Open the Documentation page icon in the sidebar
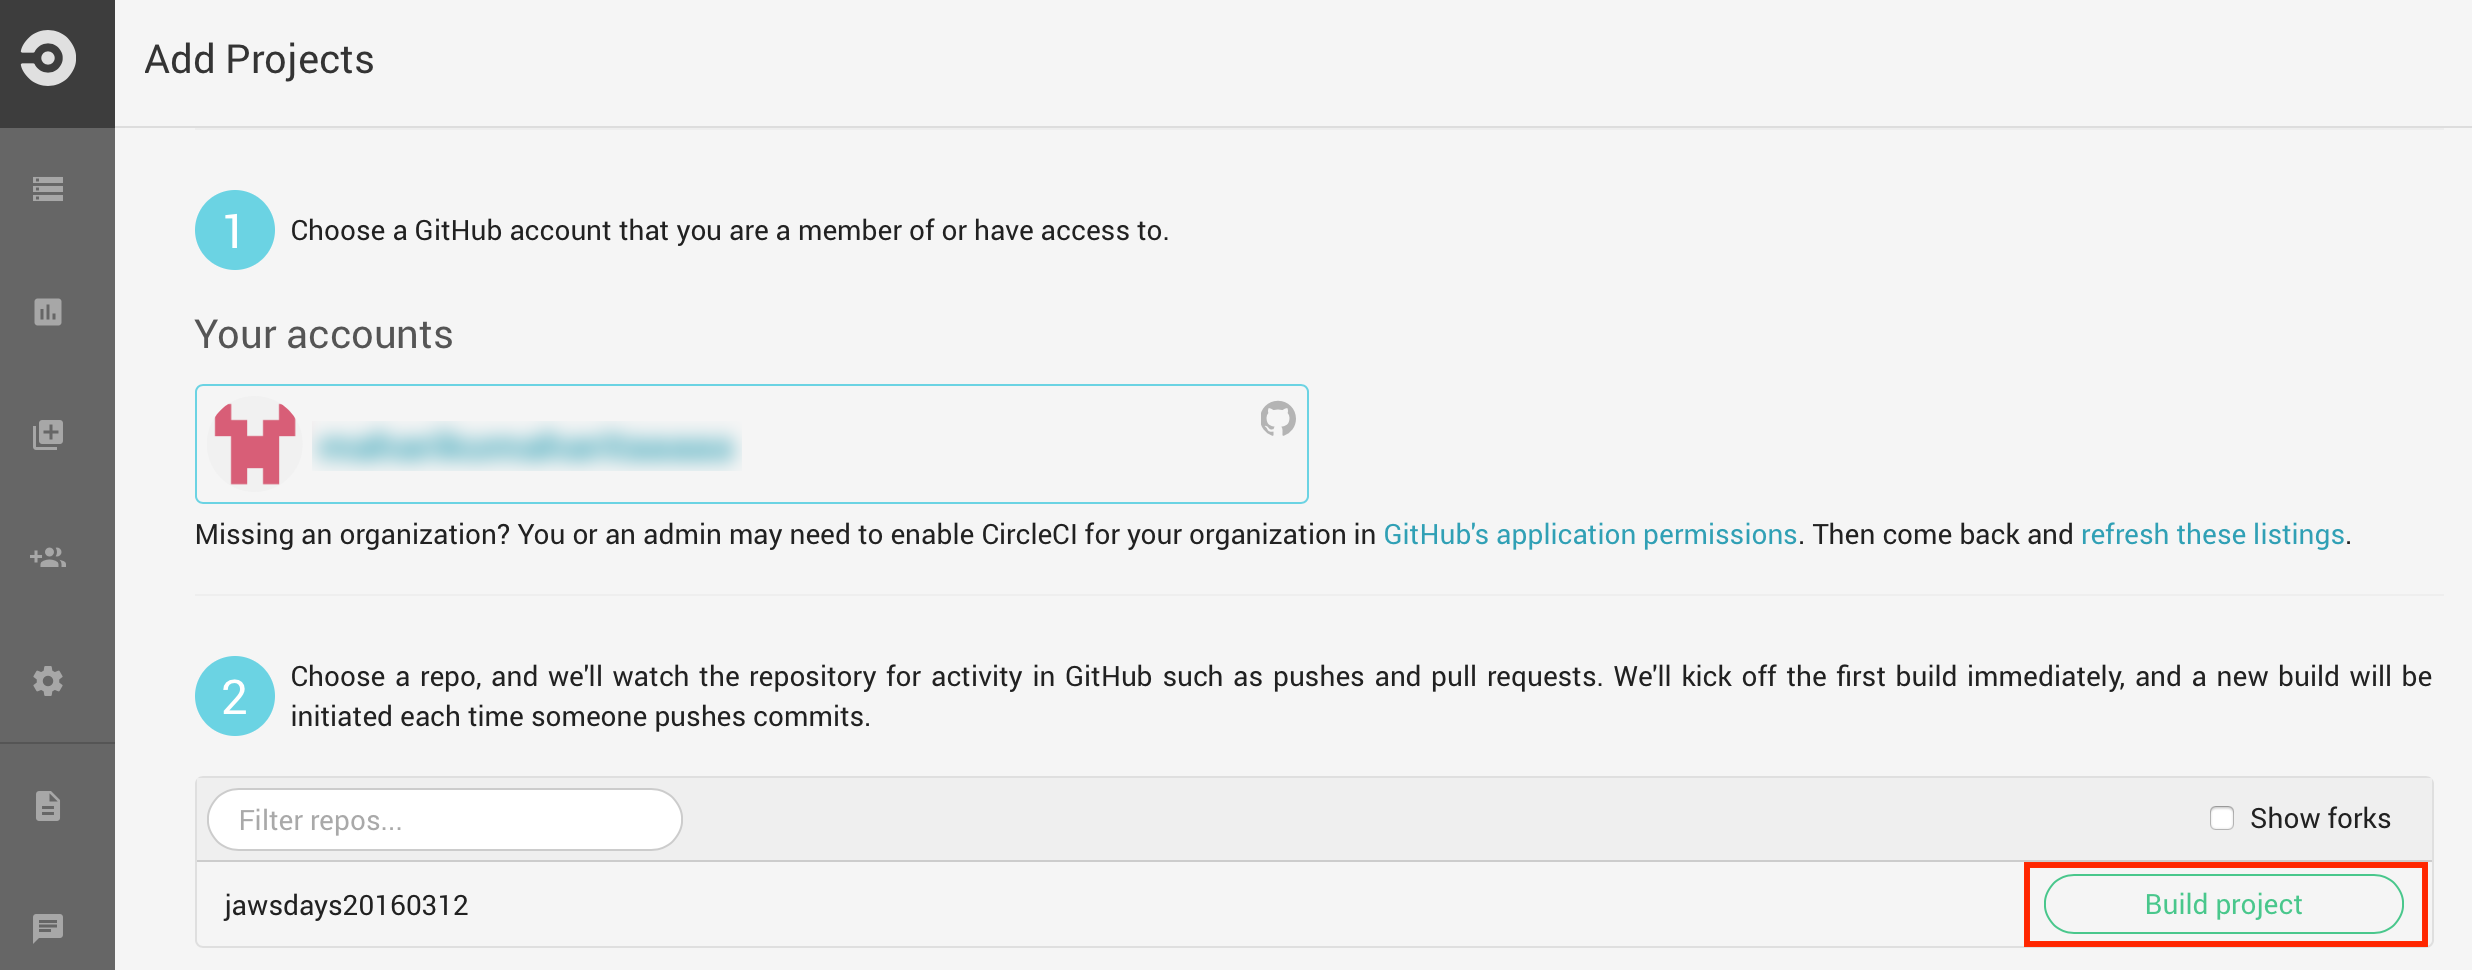Viewport: 2472px width, 970px height. 48,805
